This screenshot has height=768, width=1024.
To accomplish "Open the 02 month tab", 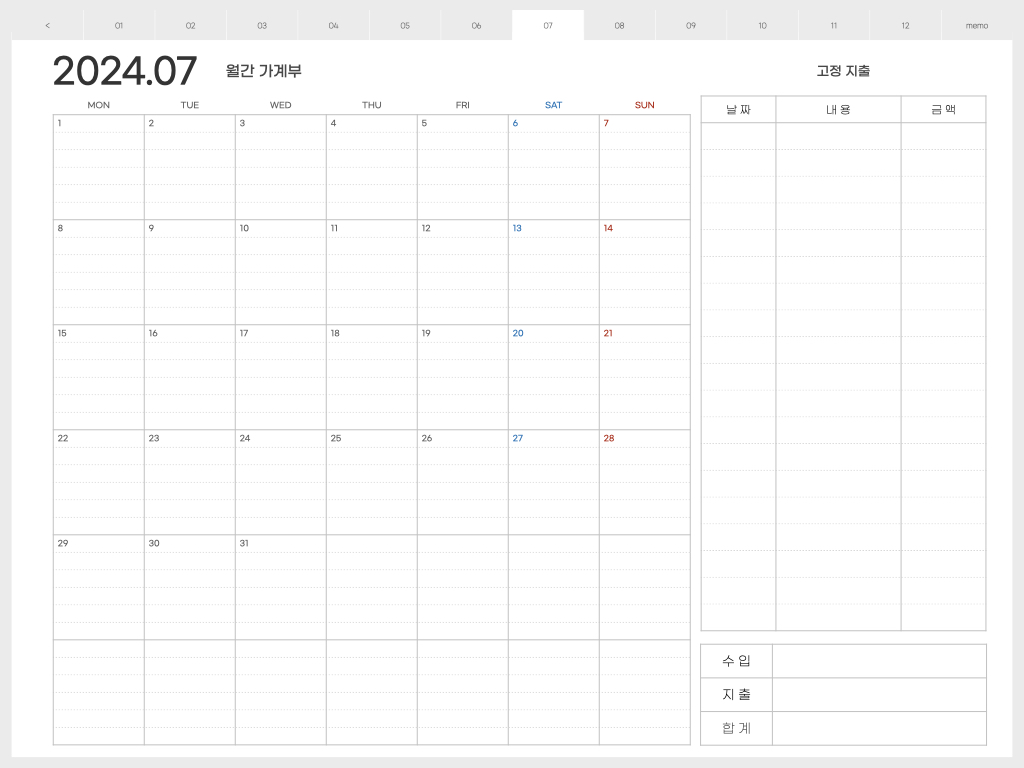I will [x=191, y=25].
